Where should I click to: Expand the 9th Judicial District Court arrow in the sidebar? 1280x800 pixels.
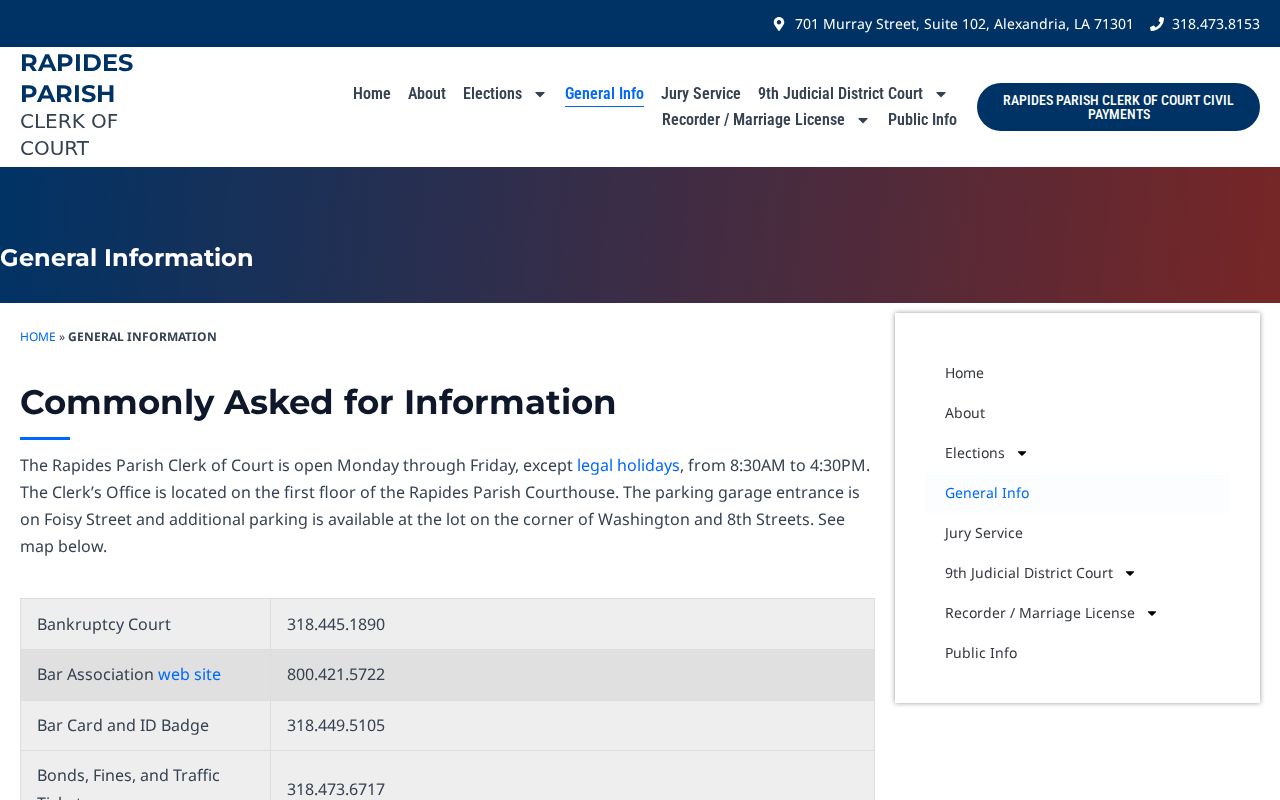click(x=1130, y=573)
